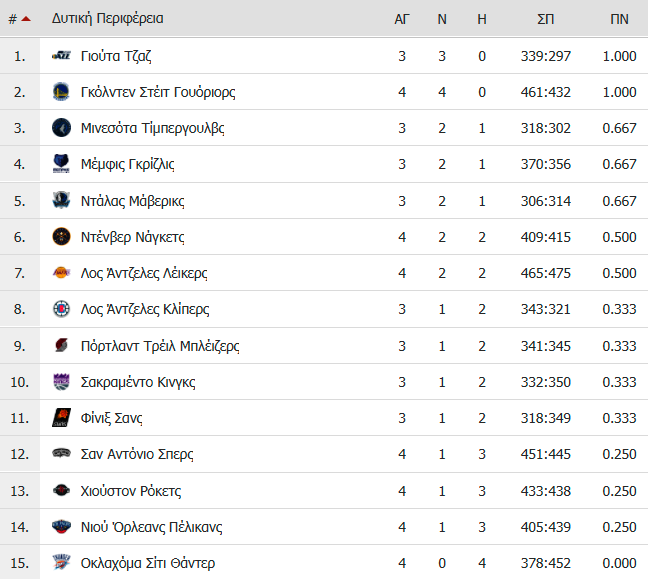Sort table by ΠΝ column header
The height and width of the screenshot is (579, 648).
(619, 19)
